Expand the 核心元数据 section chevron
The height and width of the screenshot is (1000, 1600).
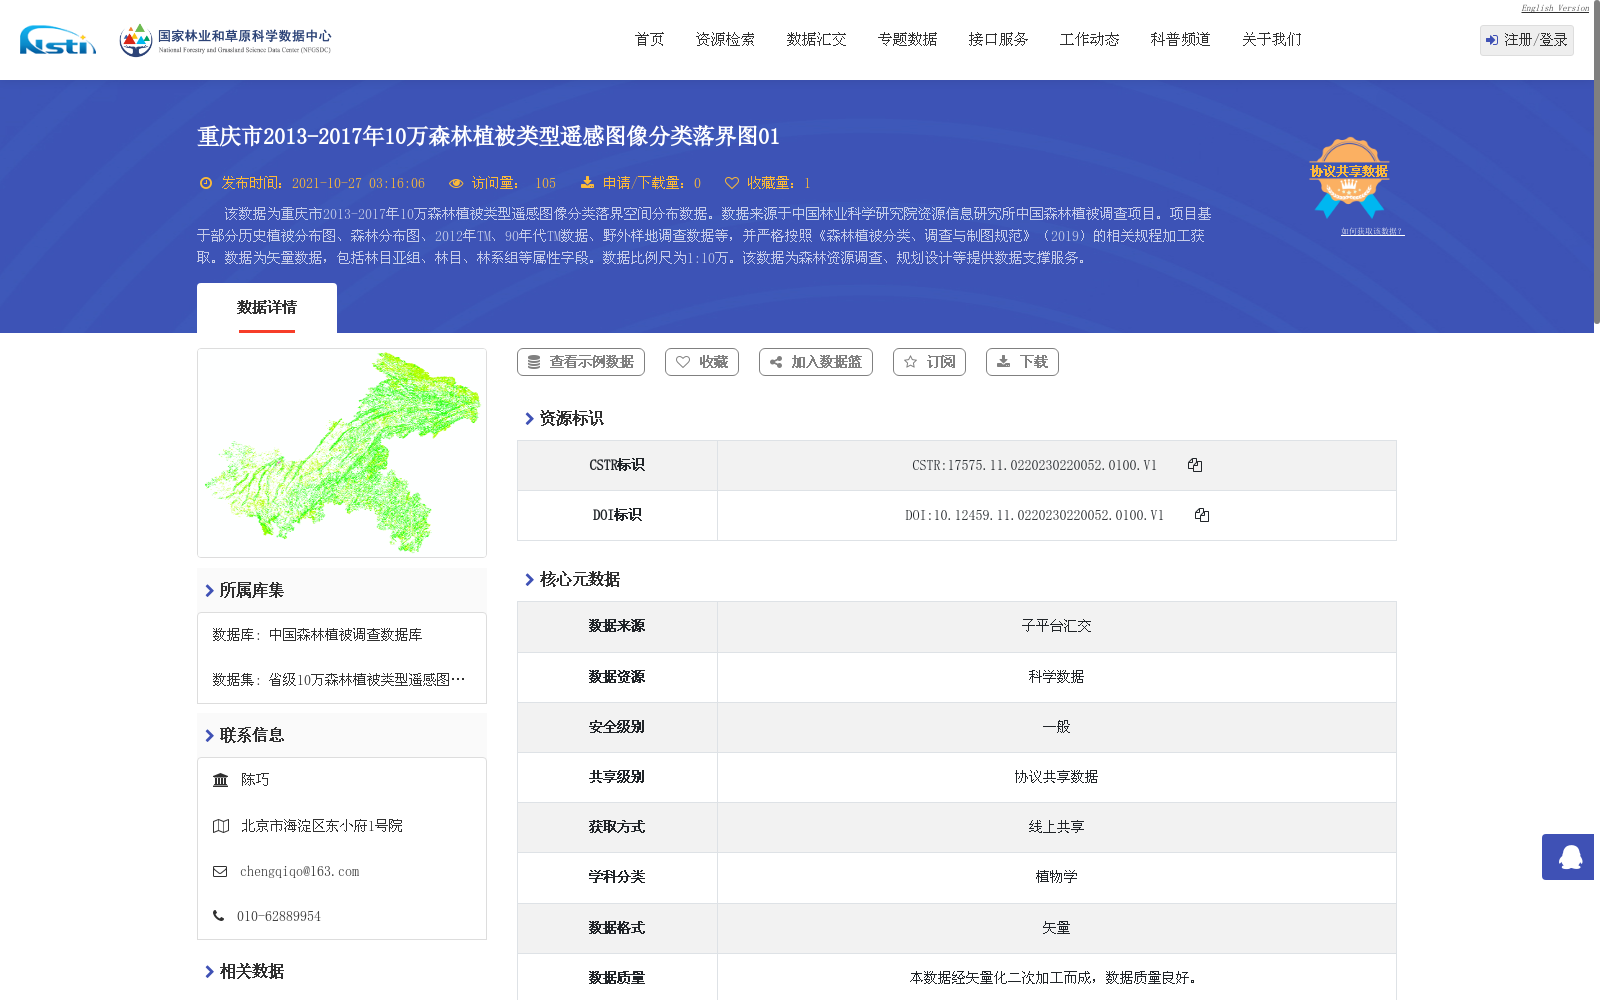pos(529,580)
